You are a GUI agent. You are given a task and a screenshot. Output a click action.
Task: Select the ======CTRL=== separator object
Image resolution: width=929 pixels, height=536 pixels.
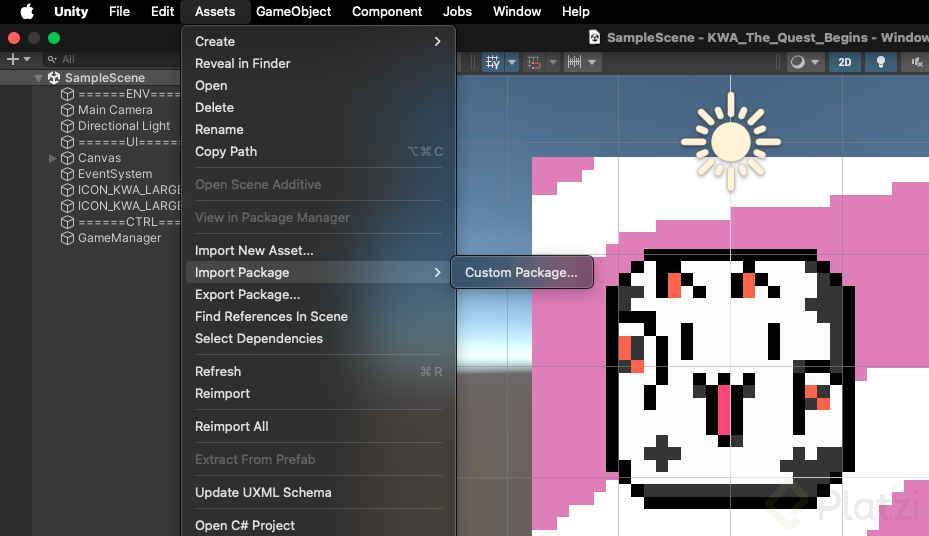click(x=129, y=222)
